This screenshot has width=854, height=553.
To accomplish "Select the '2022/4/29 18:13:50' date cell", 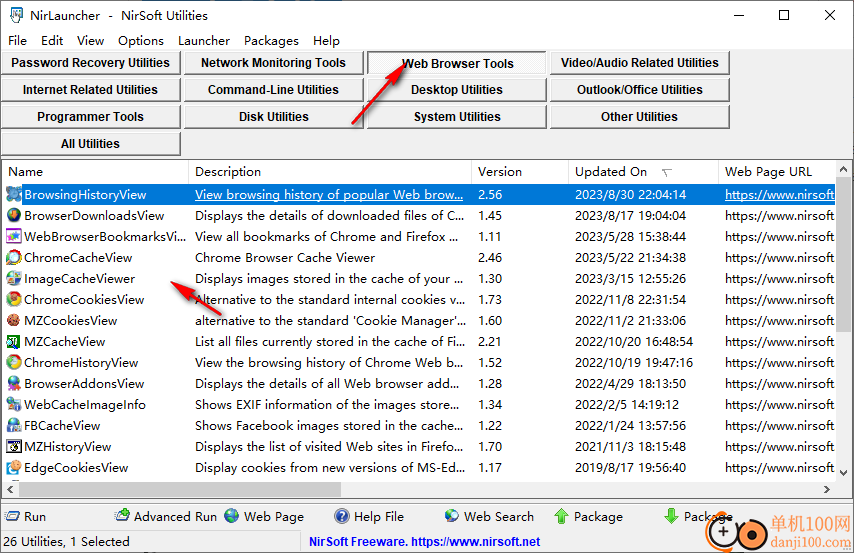I will pyautogui.click(x=630, y=384).
